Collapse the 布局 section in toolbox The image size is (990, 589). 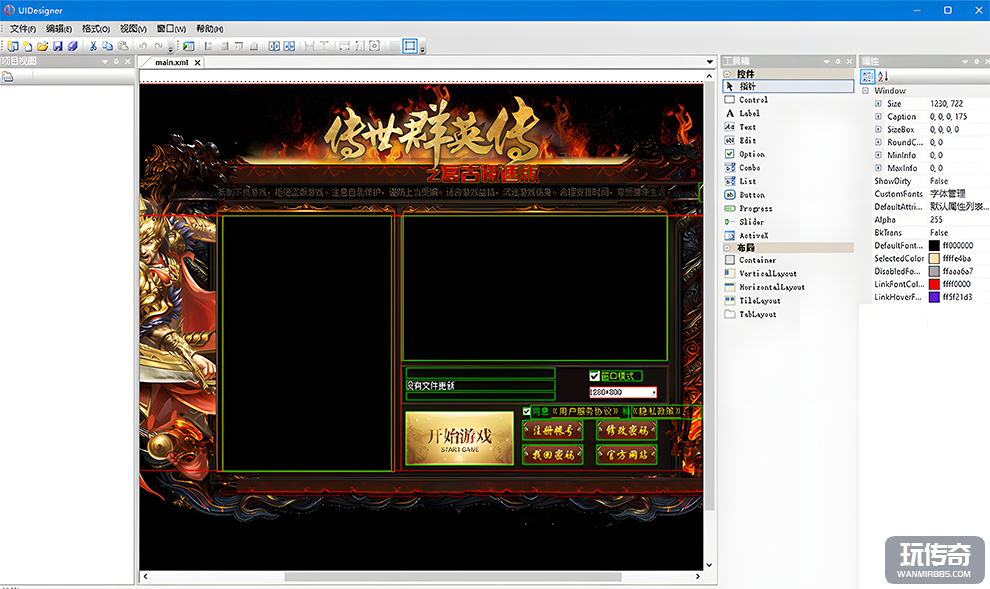[727, 247]
